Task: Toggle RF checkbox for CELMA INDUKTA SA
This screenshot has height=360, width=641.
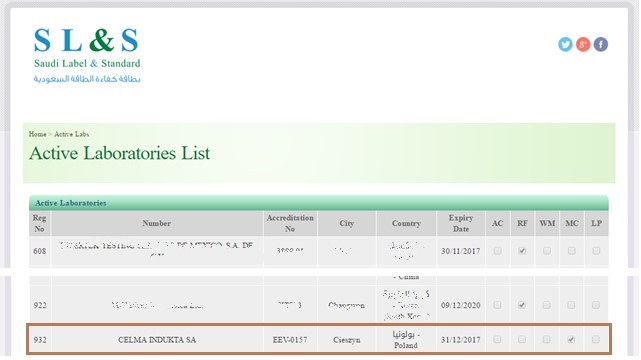Action: (522, 339)
